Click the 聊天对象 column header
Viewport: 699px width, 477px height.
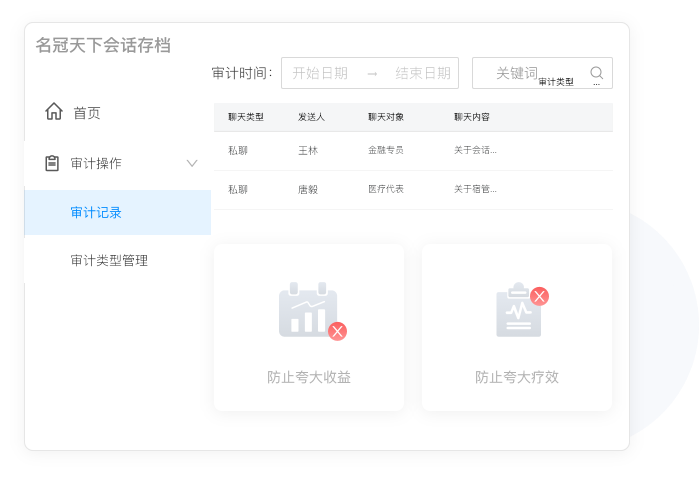pos(386,117)
